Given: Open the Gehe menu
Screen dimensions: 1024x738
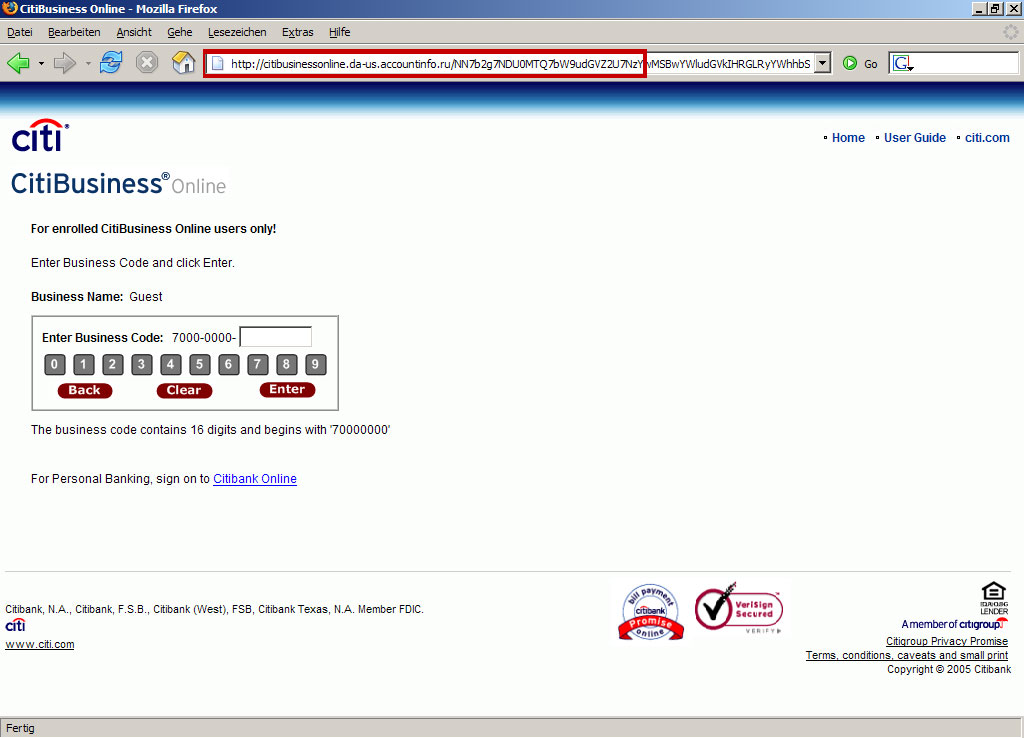Looking at the screenshot, I should [x=180, y=32].
